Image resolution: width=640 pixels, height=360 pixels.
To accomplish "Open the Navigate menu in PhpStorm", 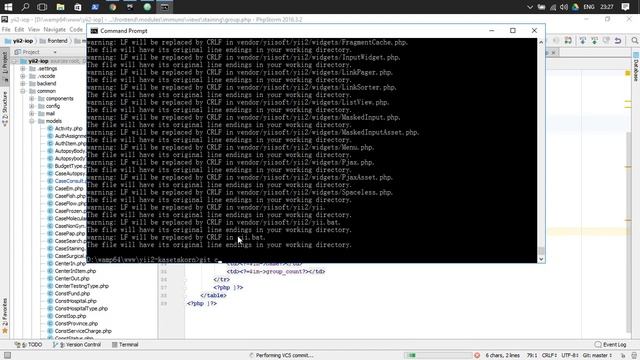I will 54,29.
